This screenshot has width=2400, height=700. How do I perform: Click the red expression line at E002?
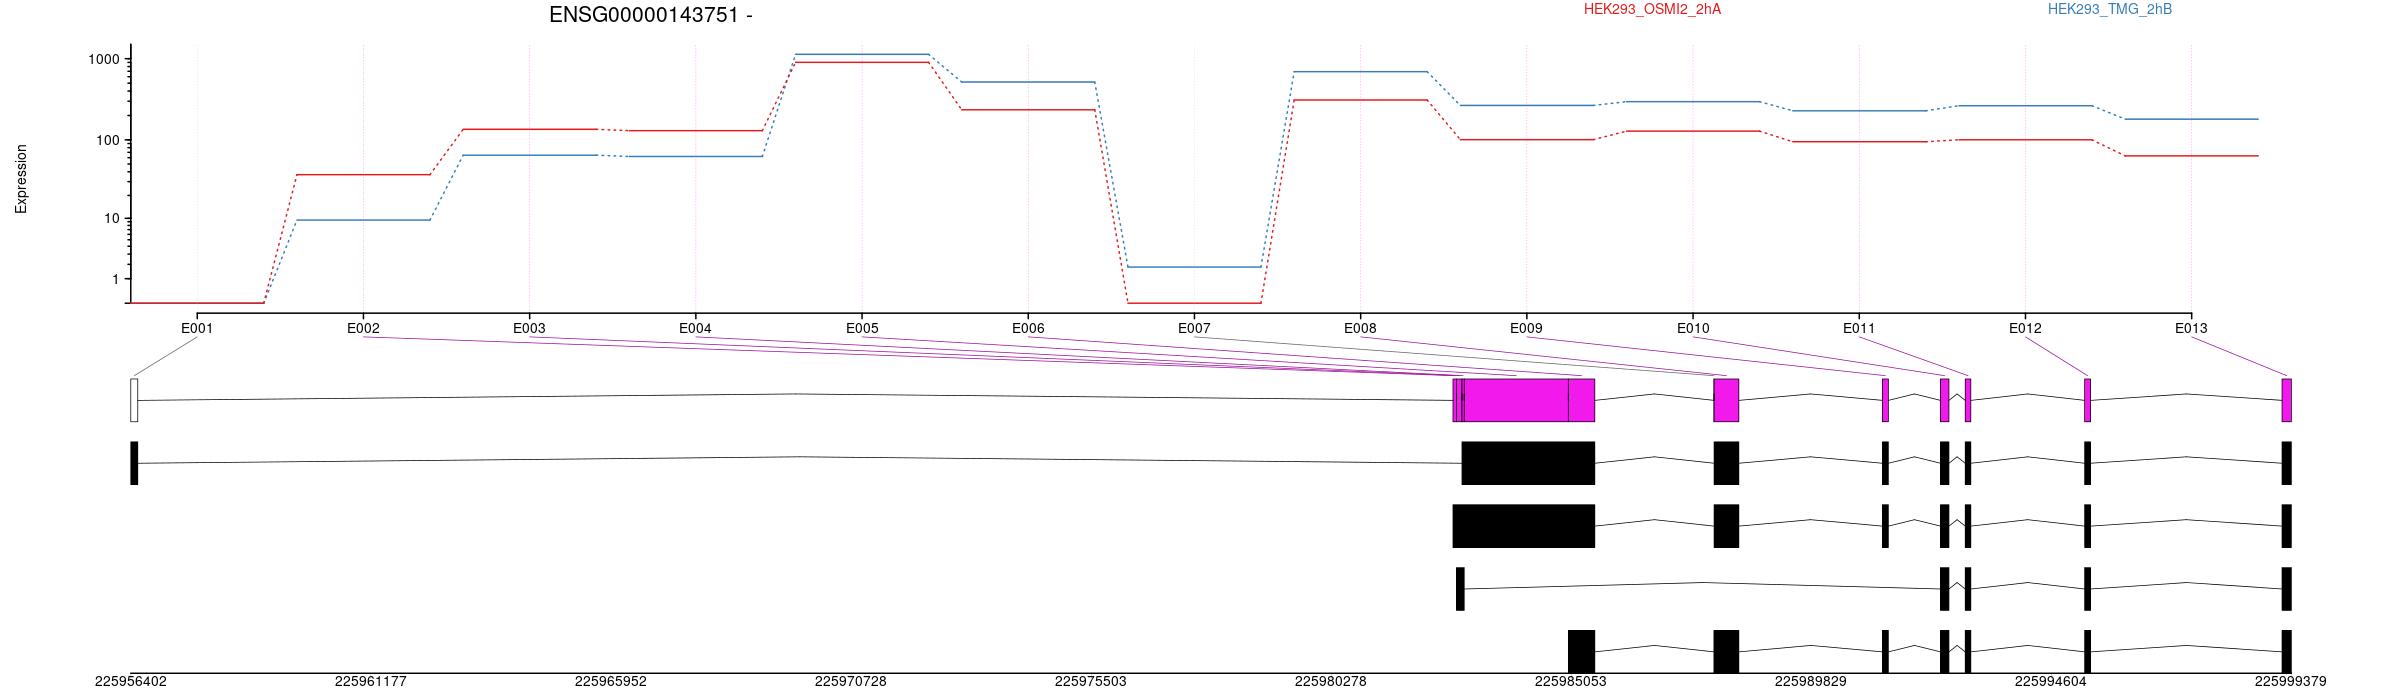tap(363, 174)
